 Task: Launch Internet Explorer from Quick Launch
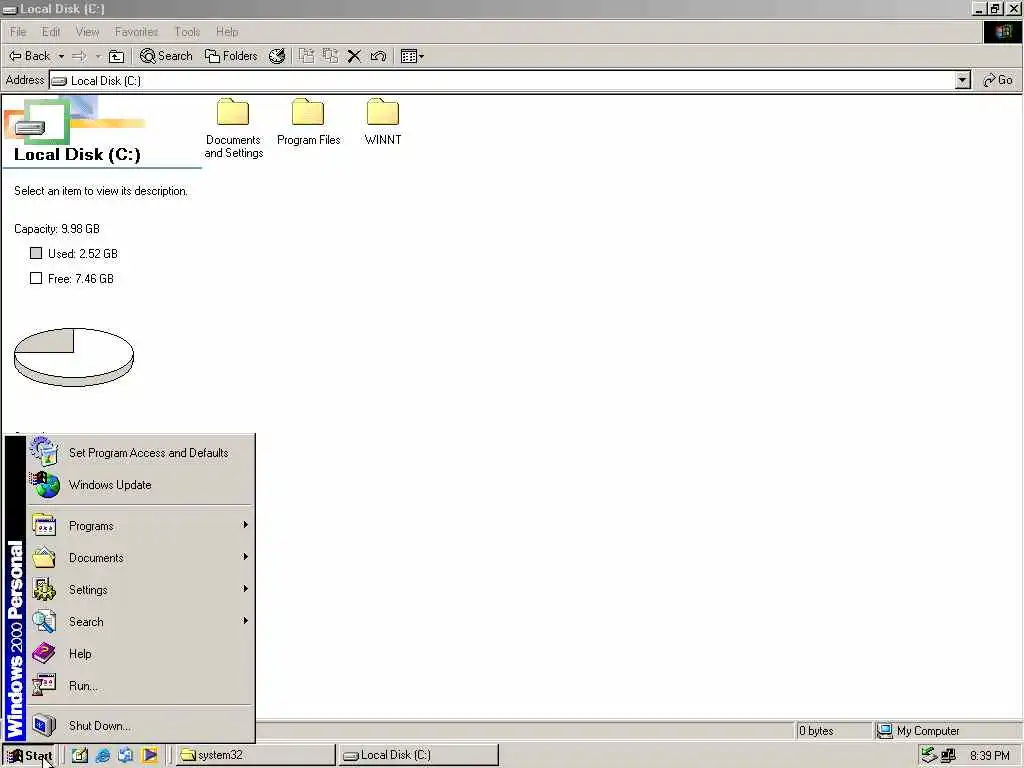(x=103, y=755)
